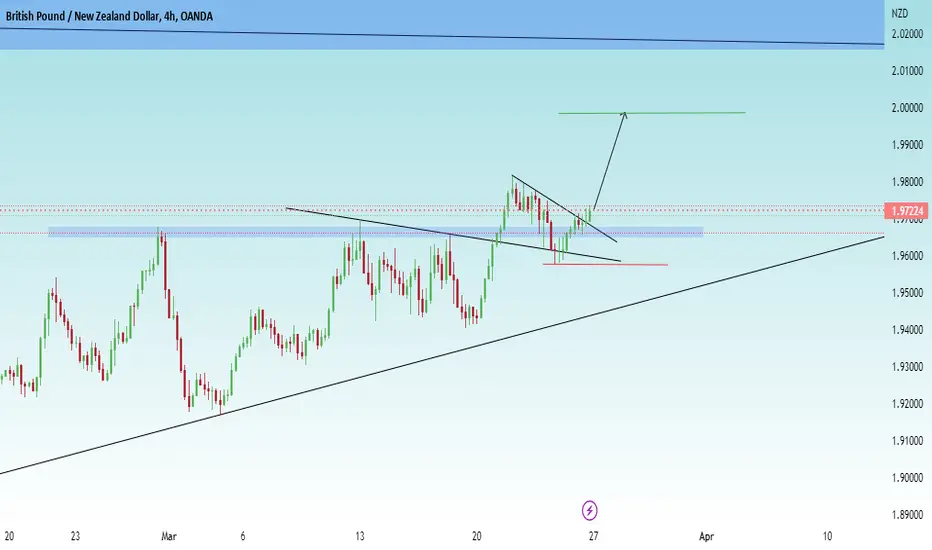Click the 1.91000 price axis label
932x550 pixels.
pyautogui.click(x=907, y=441)
